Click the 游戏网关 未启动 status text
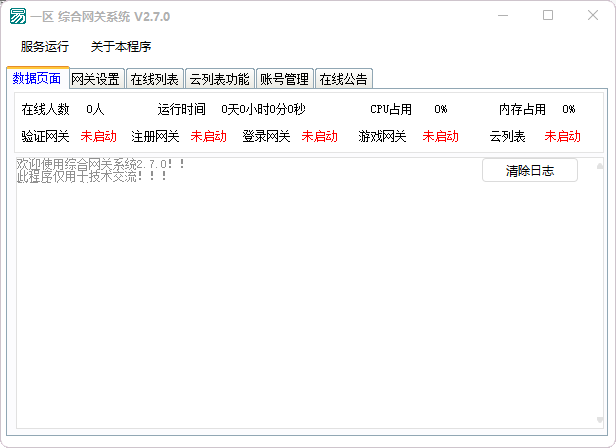This screenshot has width=616, height=448. tap(440, 136)
